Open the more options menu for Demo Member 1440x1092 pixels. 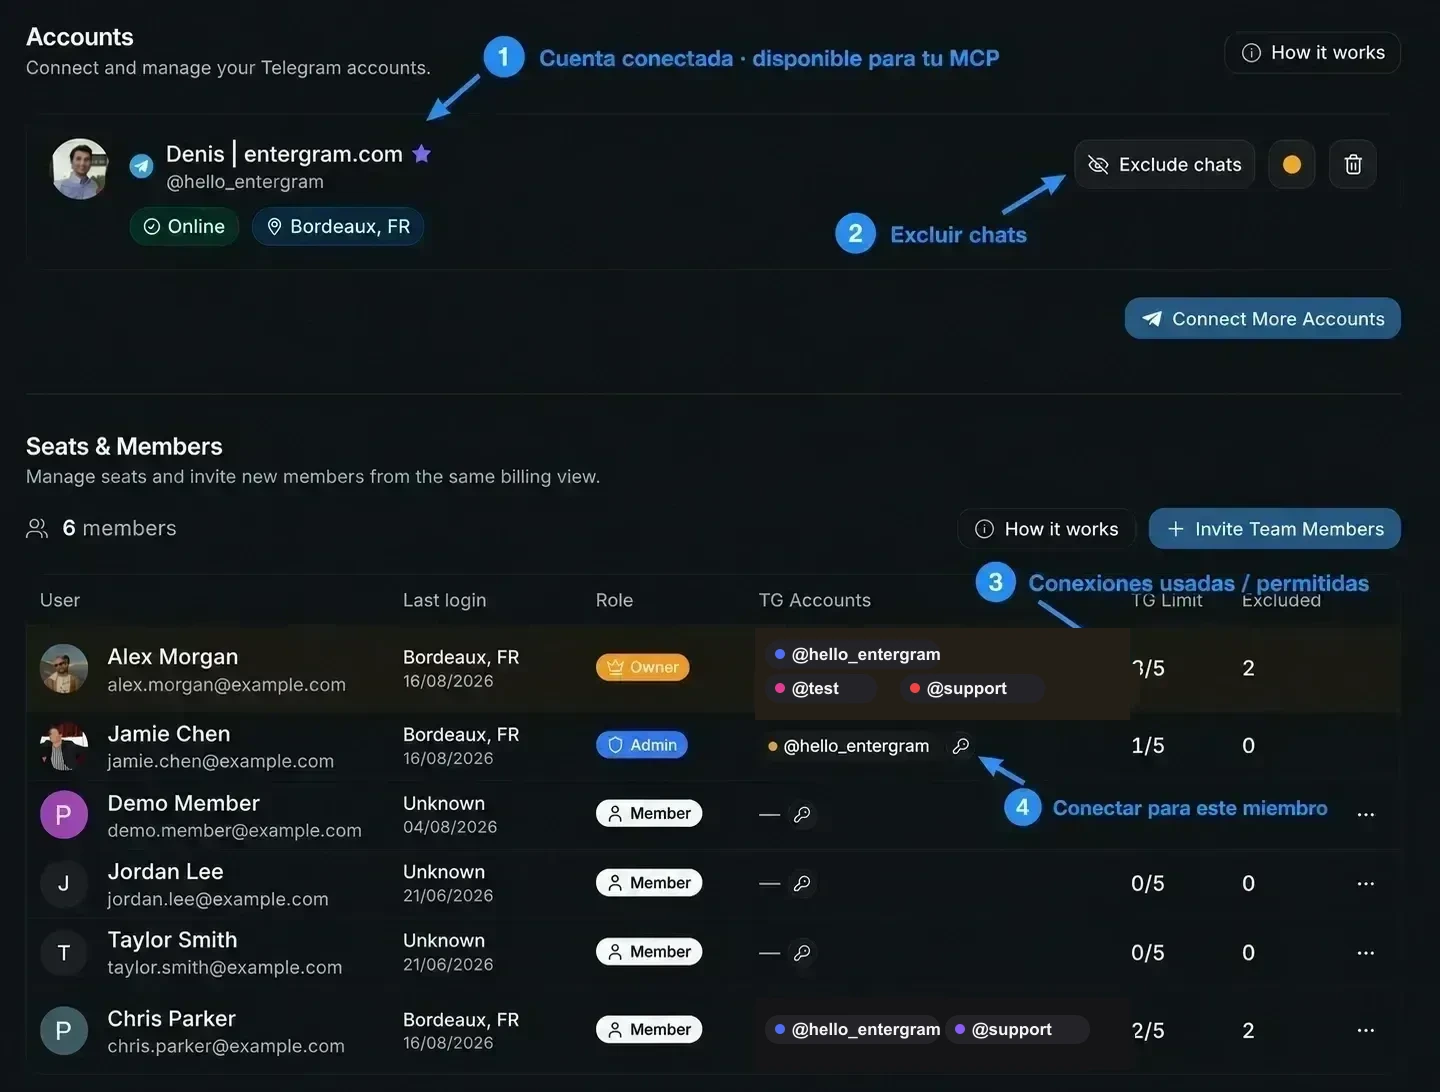pos(1366,815)
